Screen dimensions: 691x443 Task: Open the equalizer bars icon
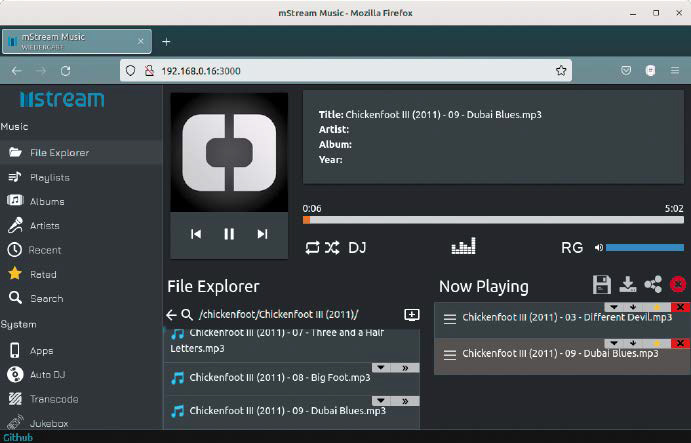pyautogui.click(x=465, y=247)
